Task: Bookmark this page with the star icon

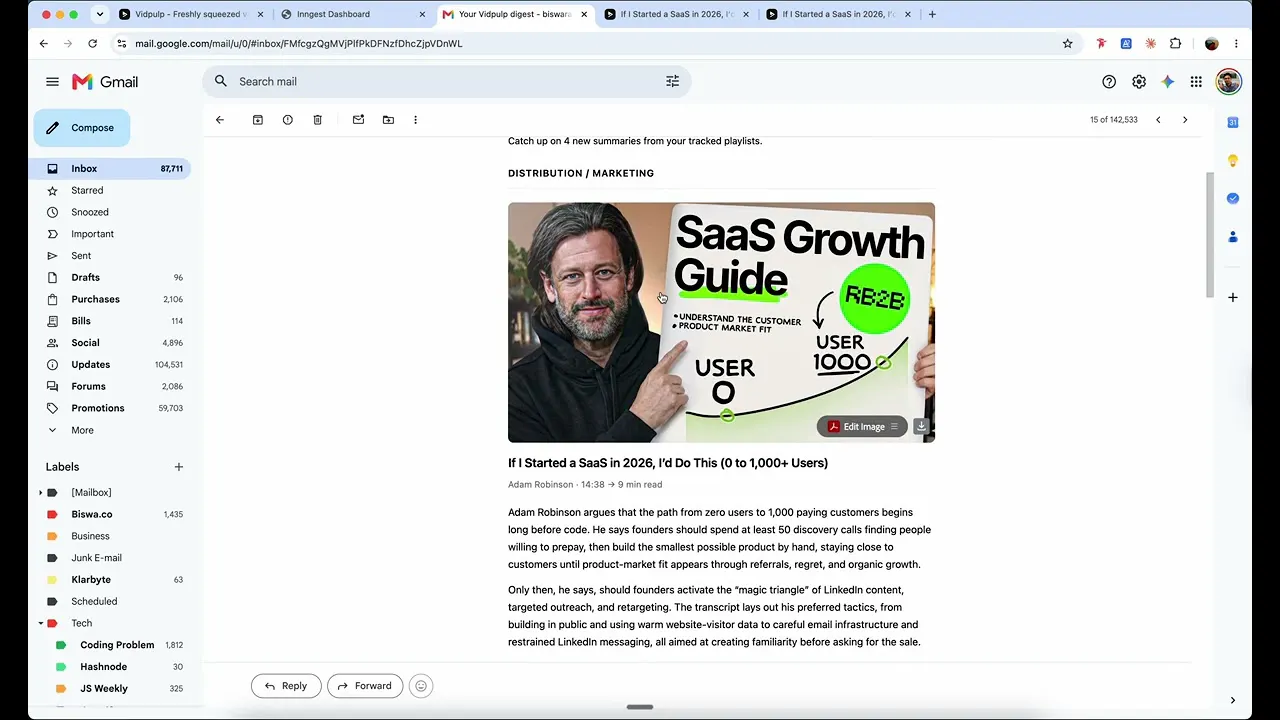Action: pyautogui.click(x=1067, y=44)
